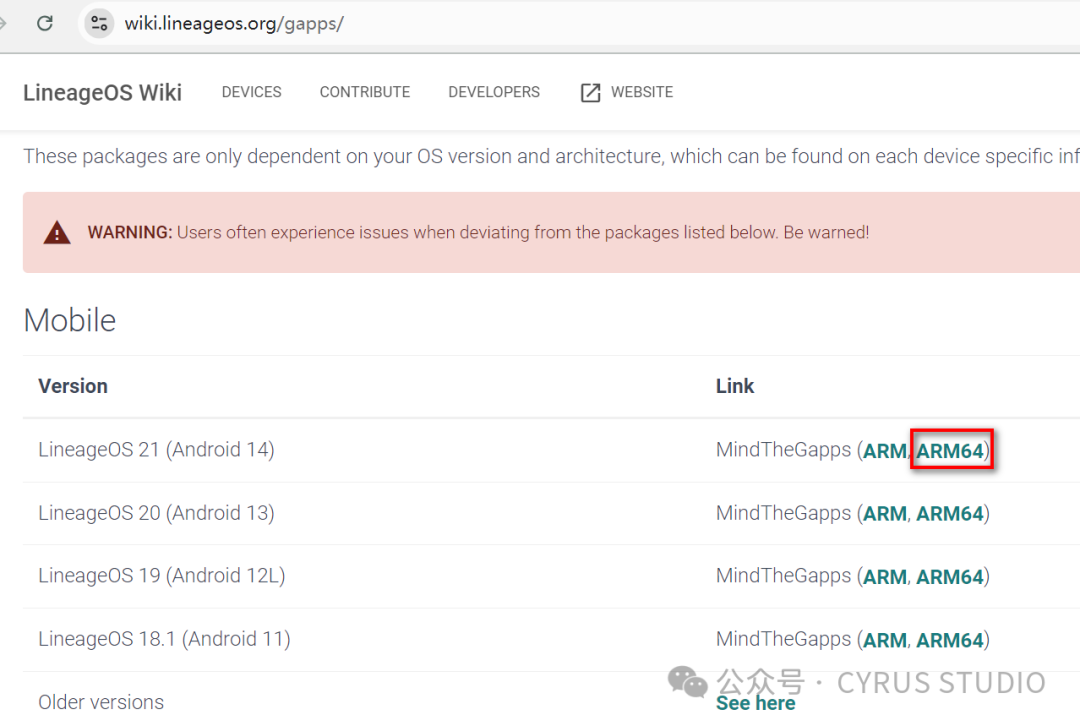Click the 'These packages are only dependent' paragraph
1080x726 pixels.
[551, 156]
